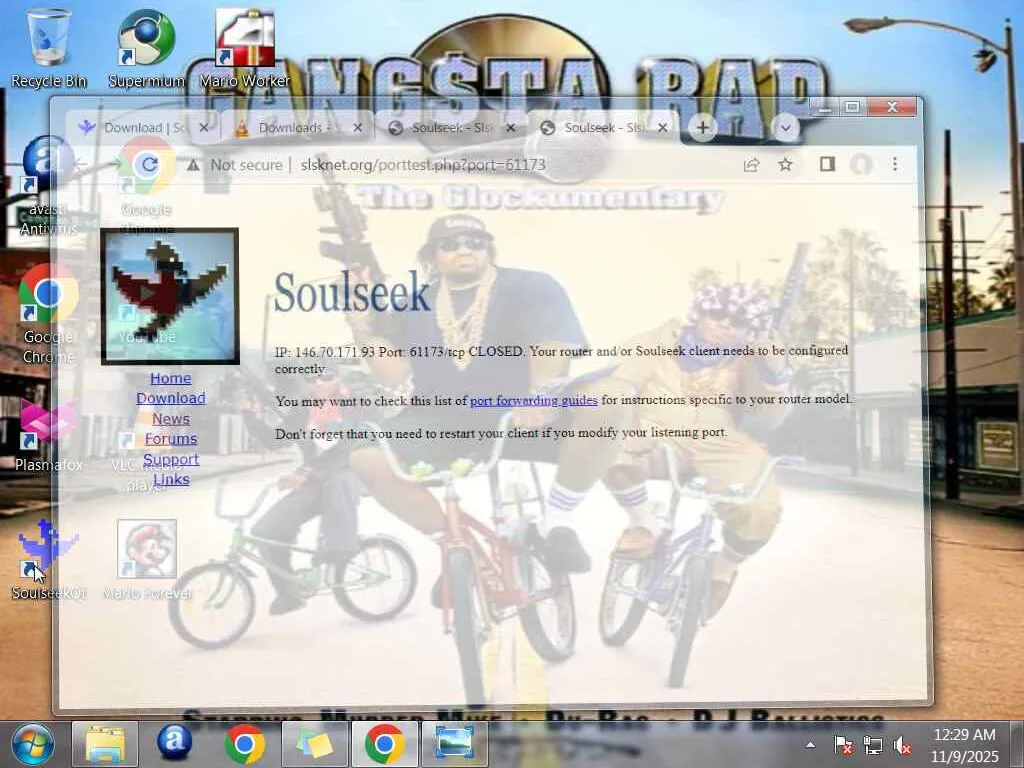Viewport: 1024px width, 768px height.
Task: Open the Home link in sidebar
Action: click(x=170, y=378)
